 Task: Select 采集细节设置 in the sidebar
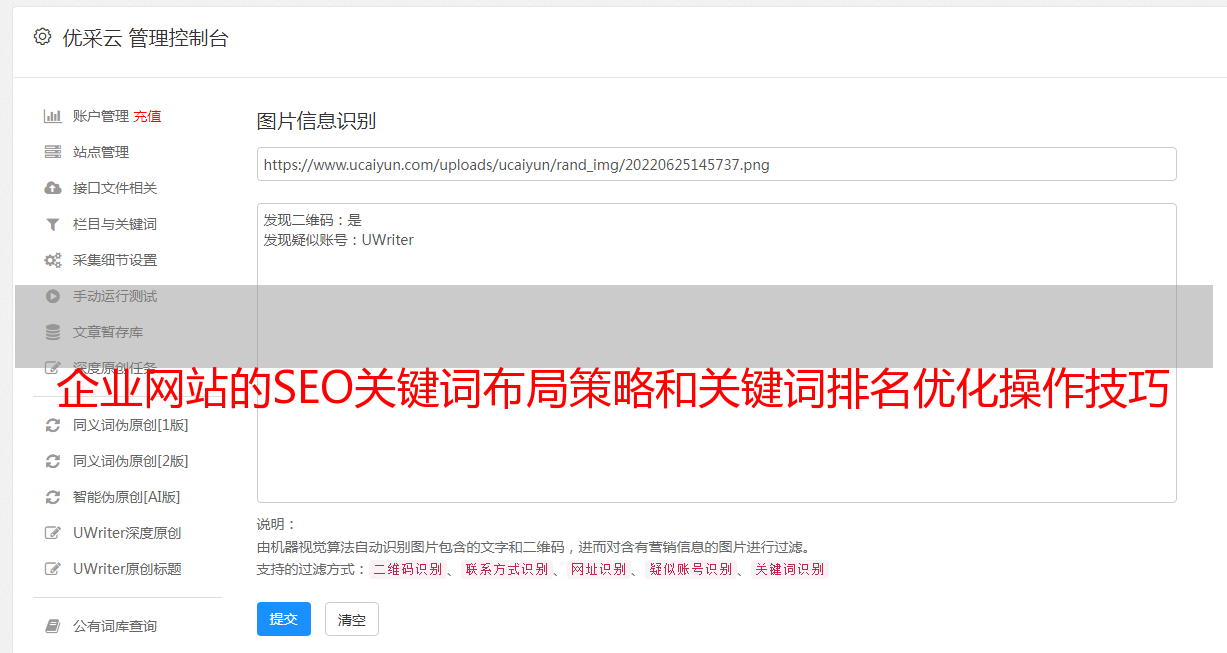point(115,260)
